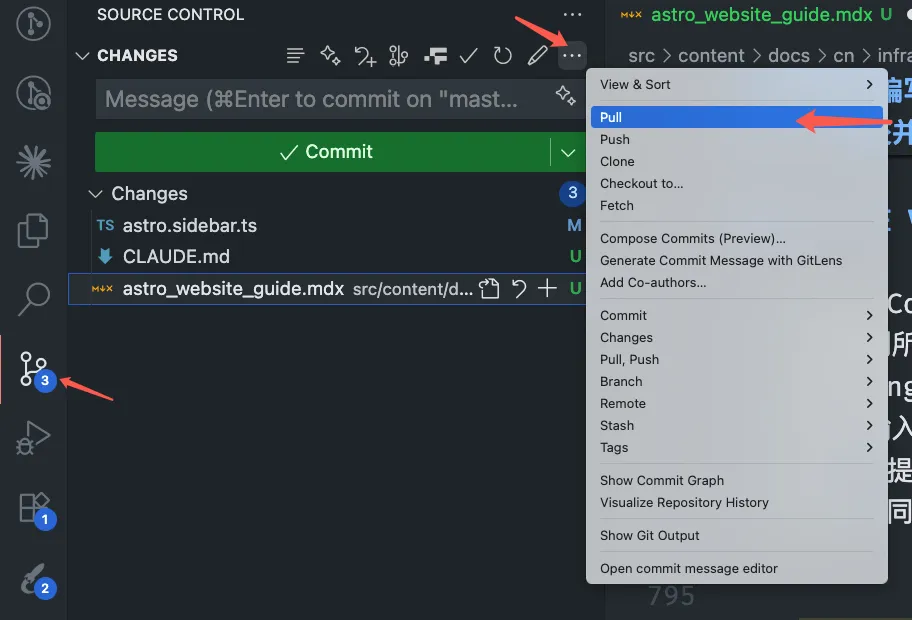This screenshot has width=912, height=620.
Task: Discard changes on astro_website_guide.mdx
Action: (518, 288)
